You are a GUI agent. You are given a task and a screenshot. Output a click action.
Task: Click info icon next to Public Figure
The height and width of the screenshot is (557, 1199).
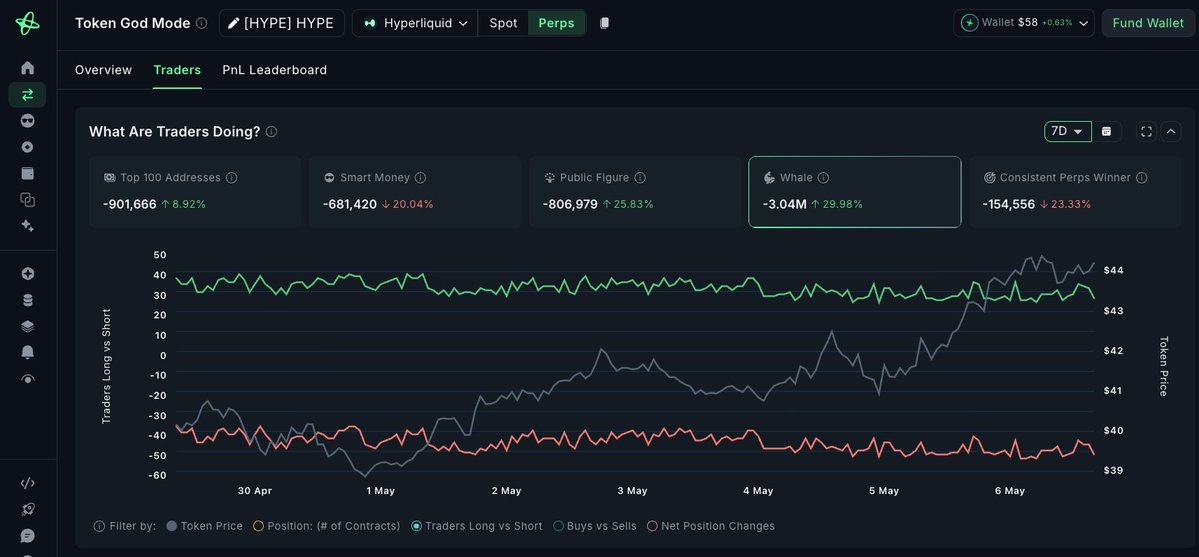coord(640,178)
